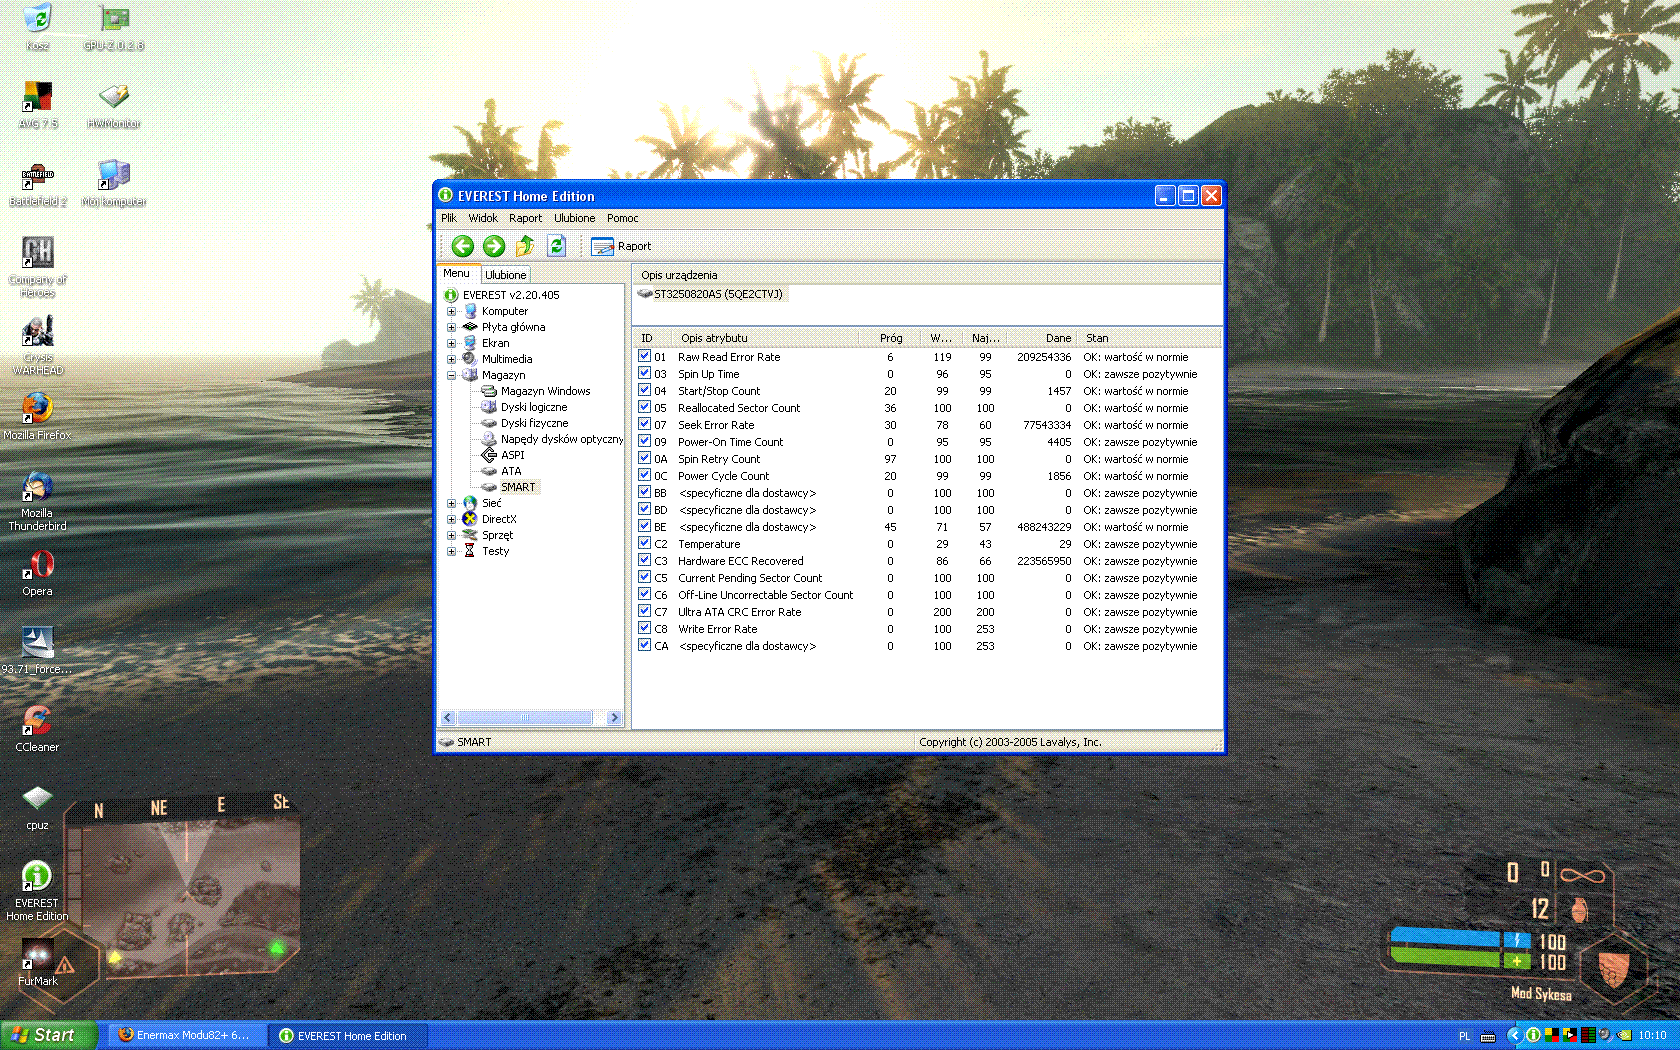Expand the Sieć tree node
1680x1050 pixels.
coord(451,503)
